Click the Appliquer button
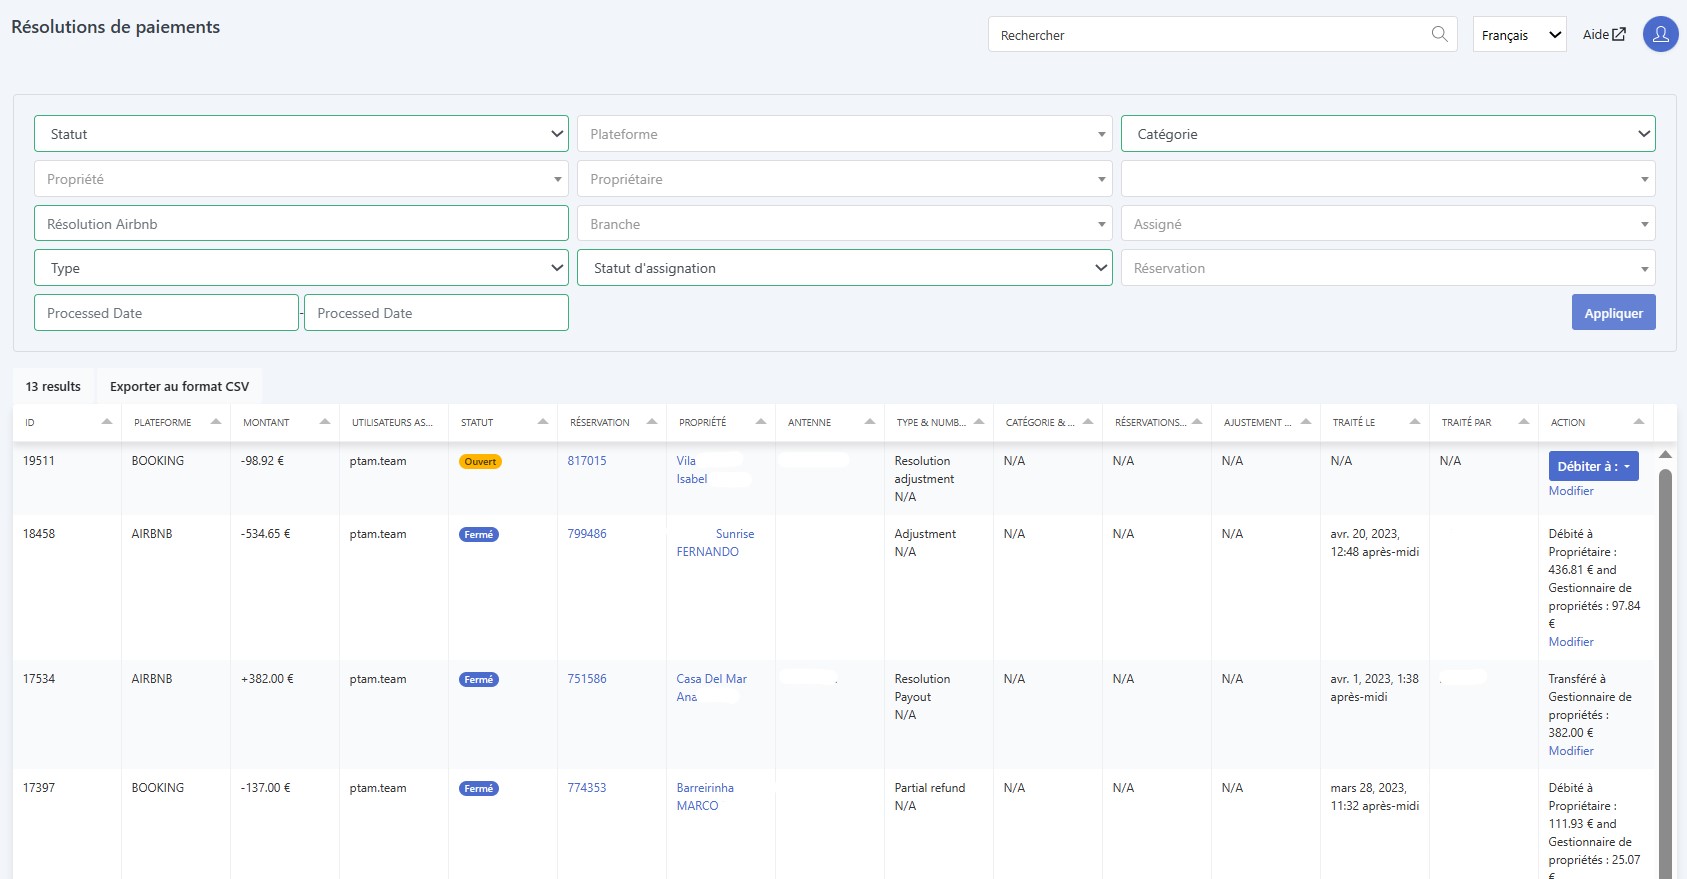Viewport: 1687px width, 879px height. pyautogui.click(x=1613, y=313)
